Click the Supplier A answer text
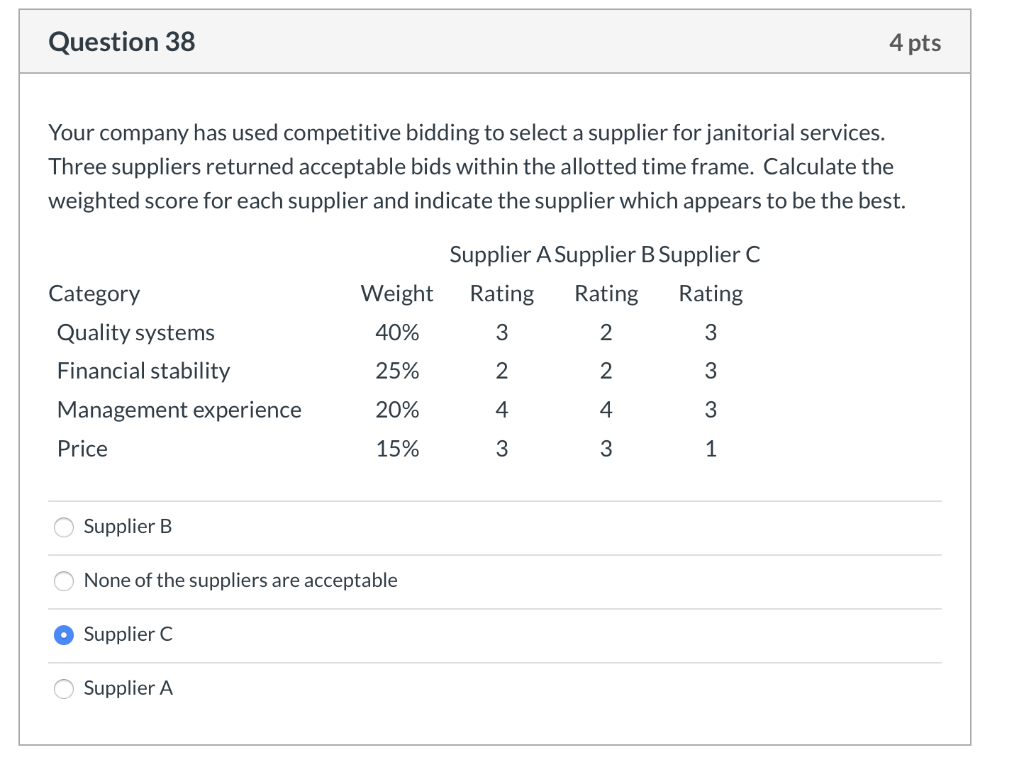Screen dimensions: 1024x784 (127, 688)
